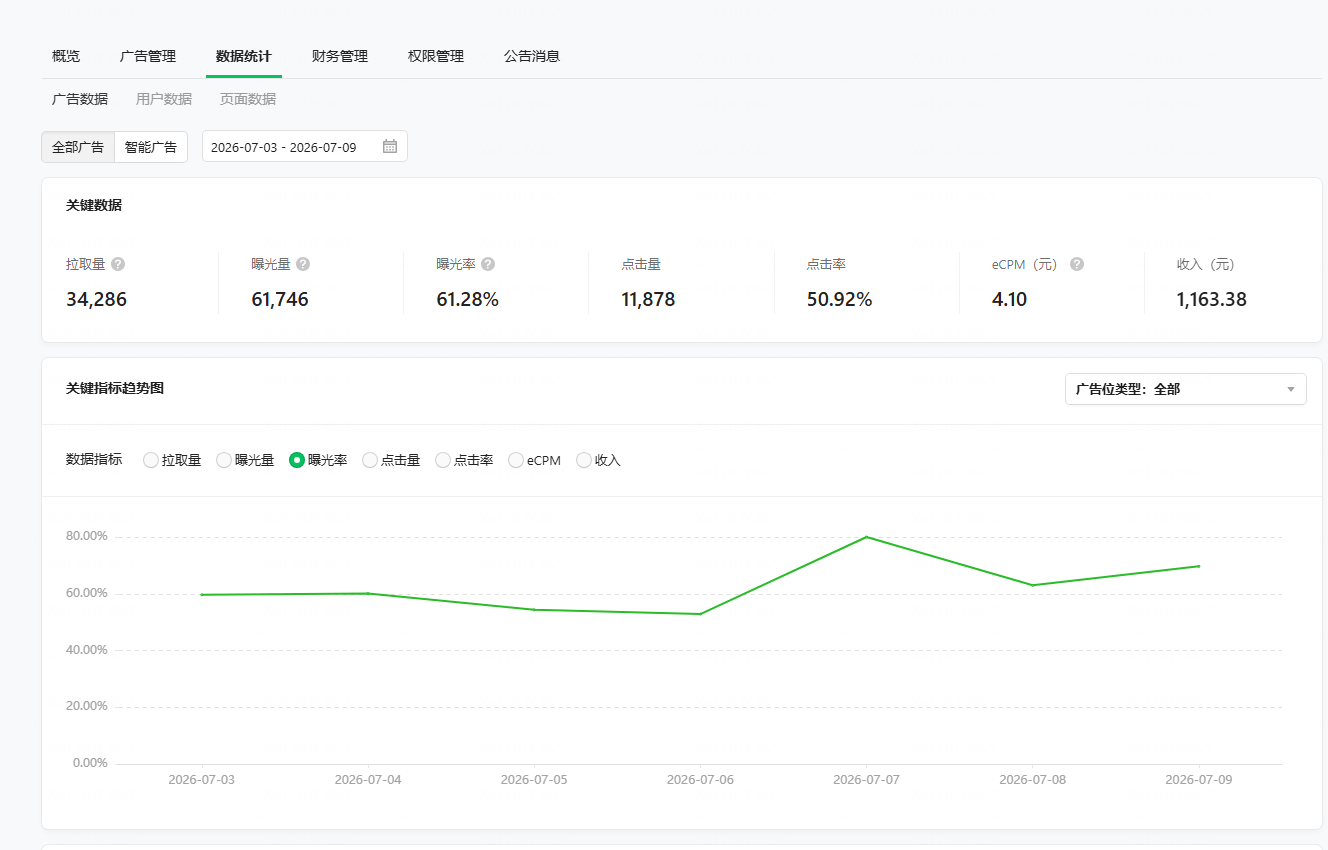Select the 收入 radio button
This screenshot has height=850, width=1328.
pos(584,460)
